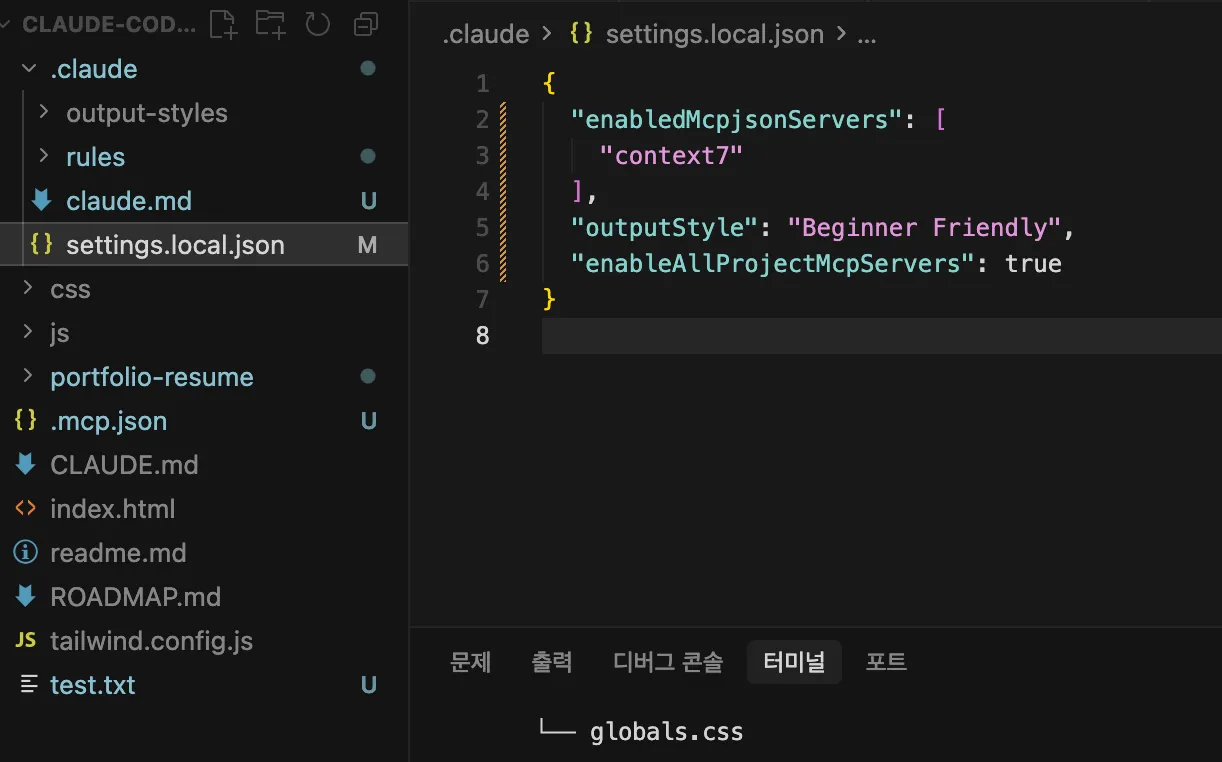Select settings.local.json in the file tree
This screenshot has height=762, width=1222.
[x=204, y=245]
